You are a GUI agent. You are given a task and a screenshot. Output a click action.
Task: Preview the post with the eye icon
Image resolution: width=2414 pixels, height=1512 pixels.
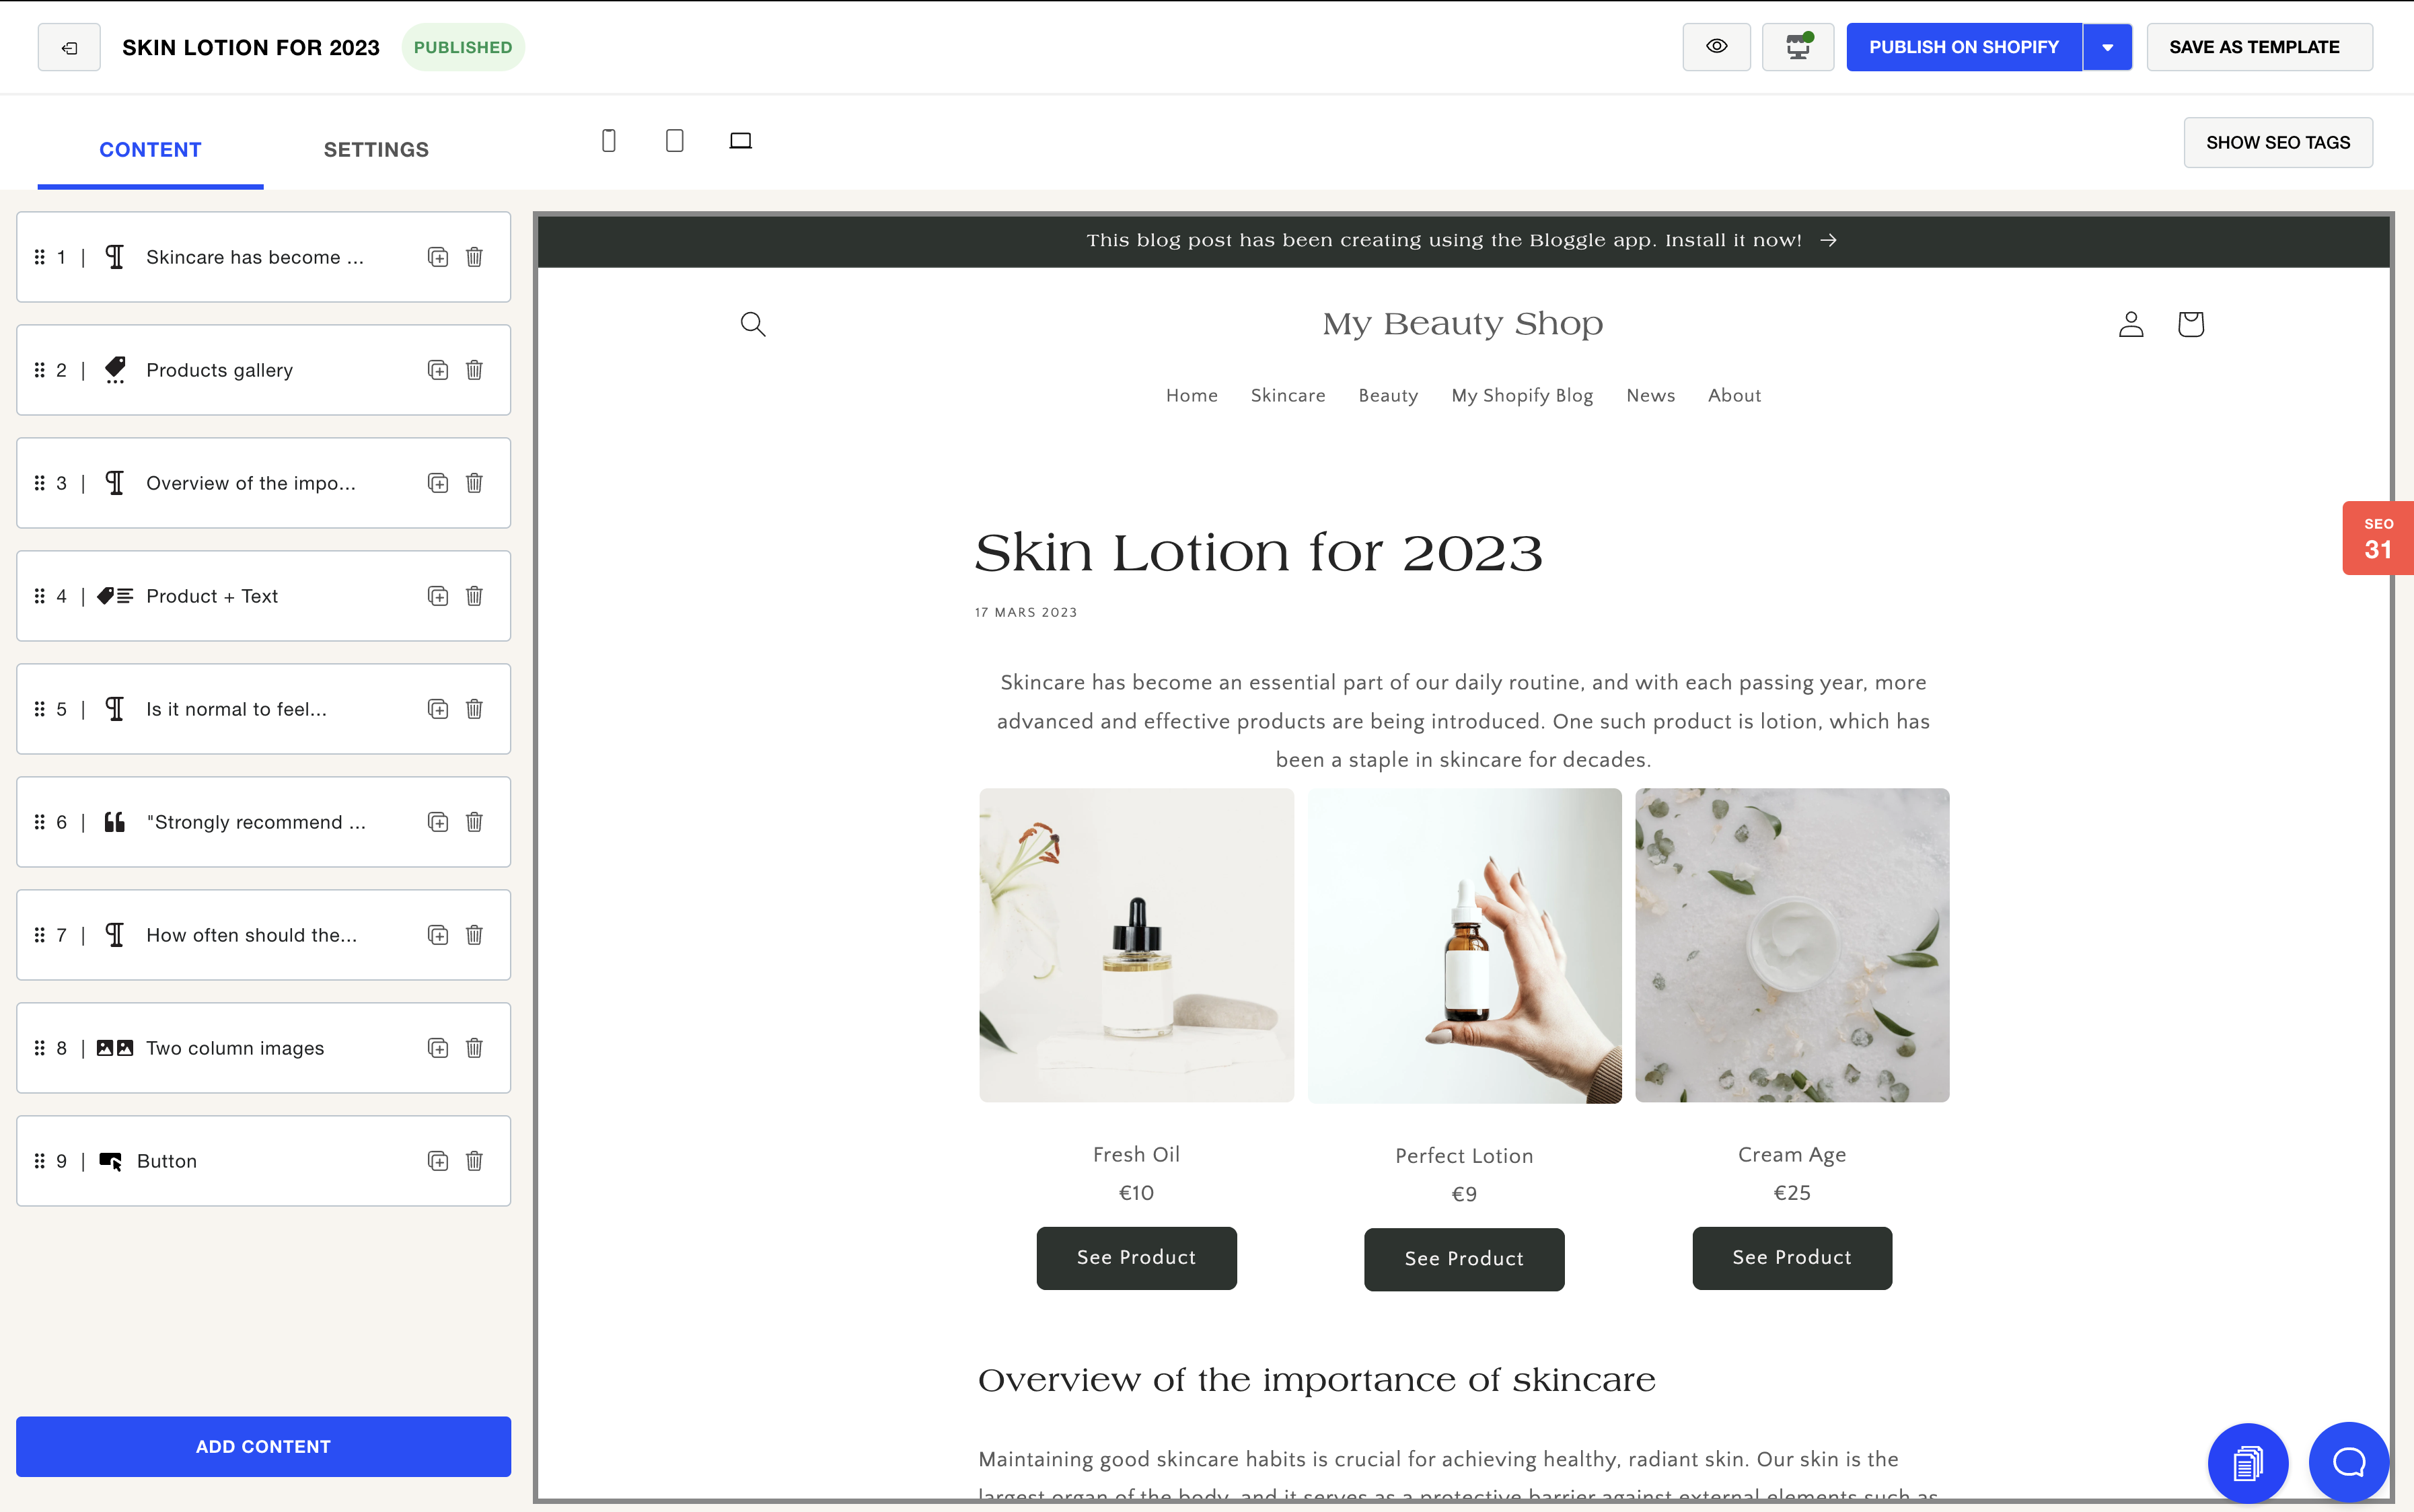(x=1716, y=46)
